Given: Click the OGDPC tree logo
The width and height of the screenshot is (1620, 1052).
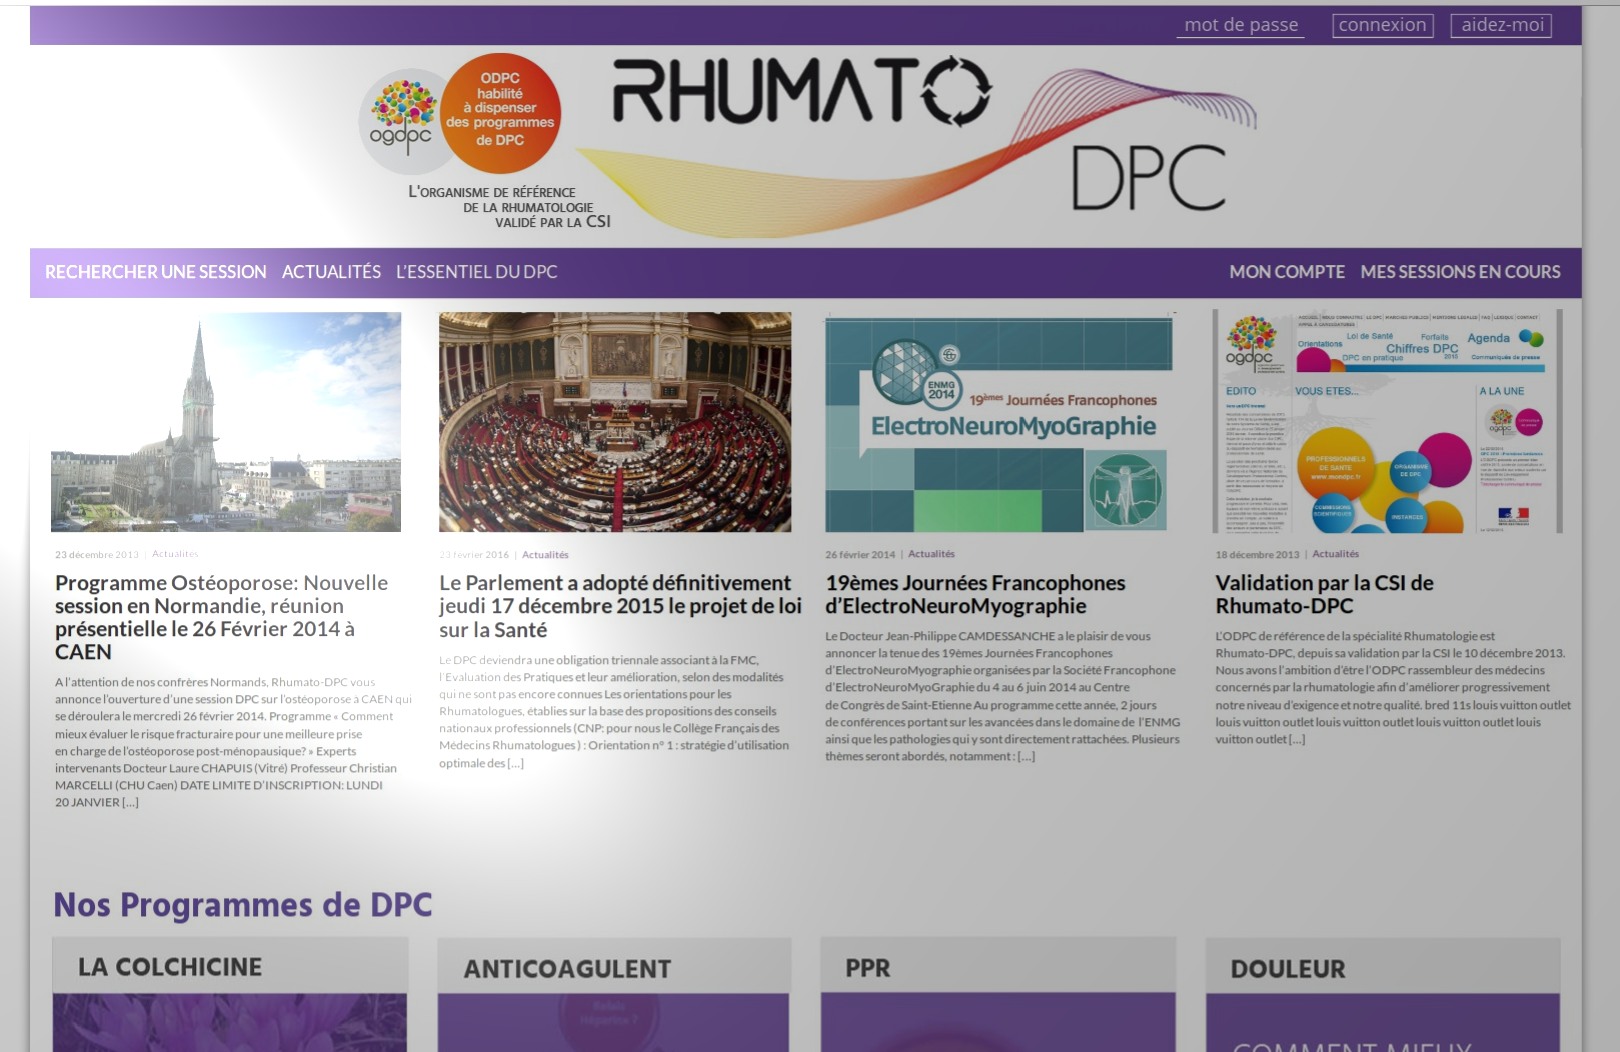Looking at the screenshot, I should (x=402, y=120).
